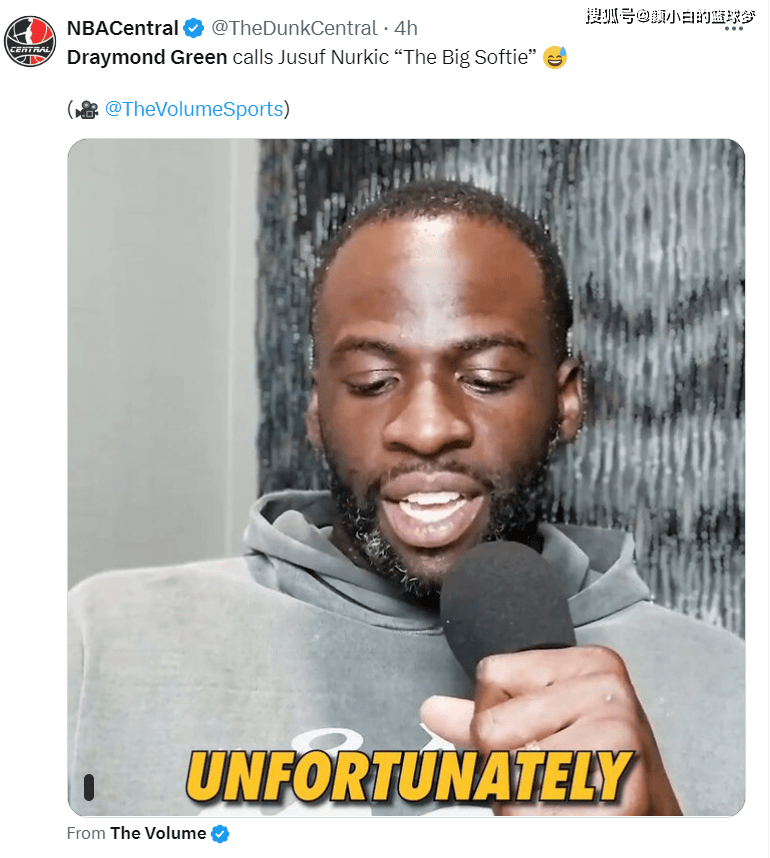Play the Draymond Green video
The height and width of the screenshot is (858, 770).
[406, 477]
